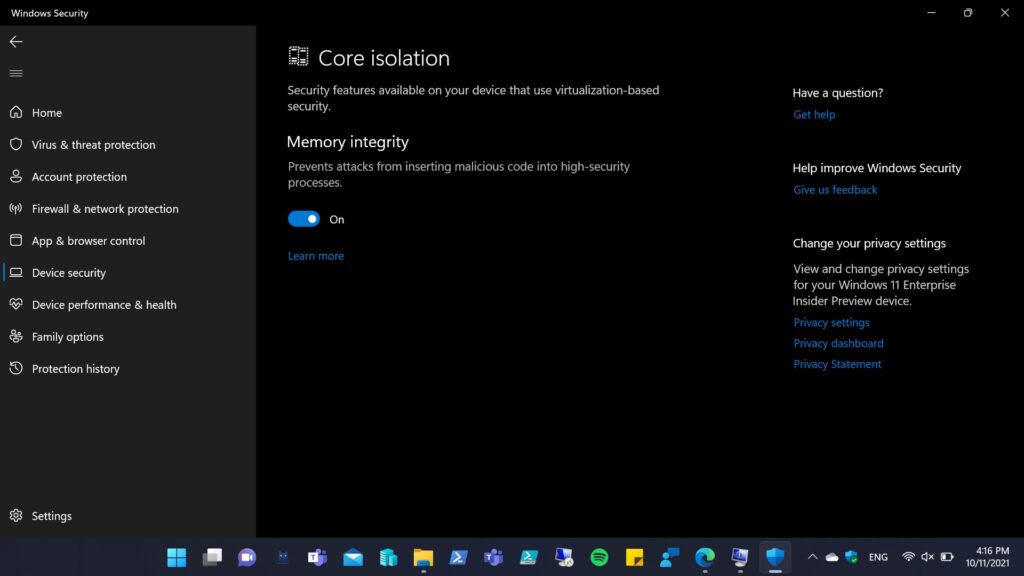1024x576 pixels.
Task: Click the back arrow icon
Action: pyautogui.click(x=15, y=42)
